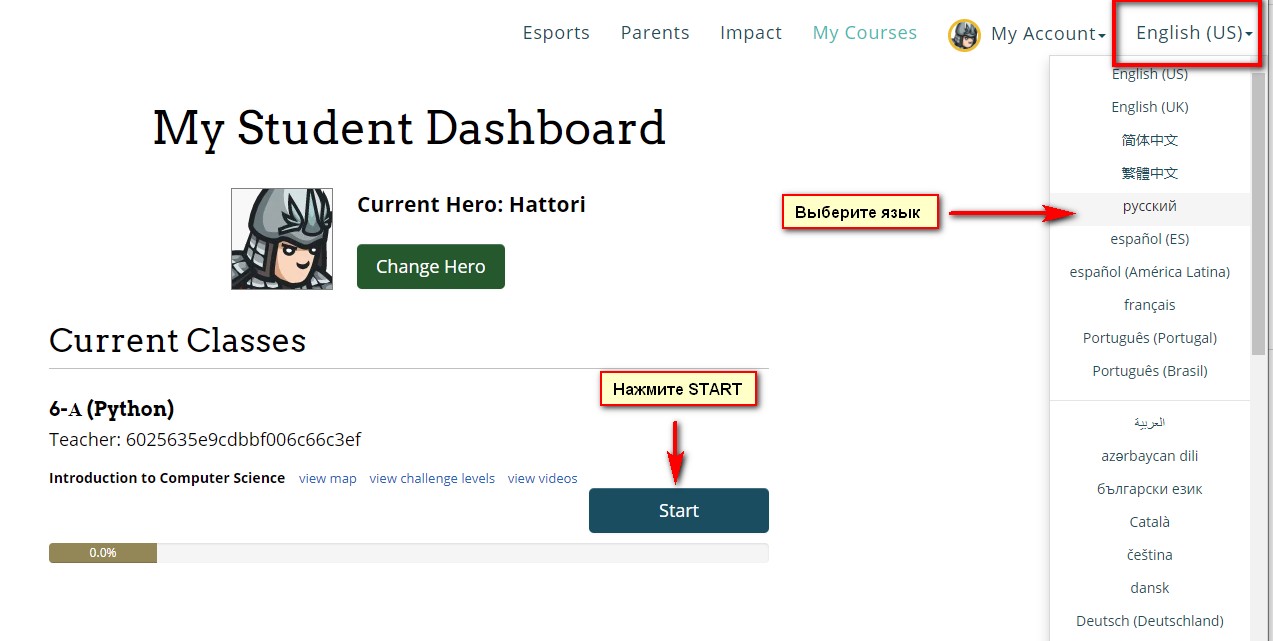Click the language list scrollbar
The width and height of the screenshot is (1273, 641).
[1258, 220]
